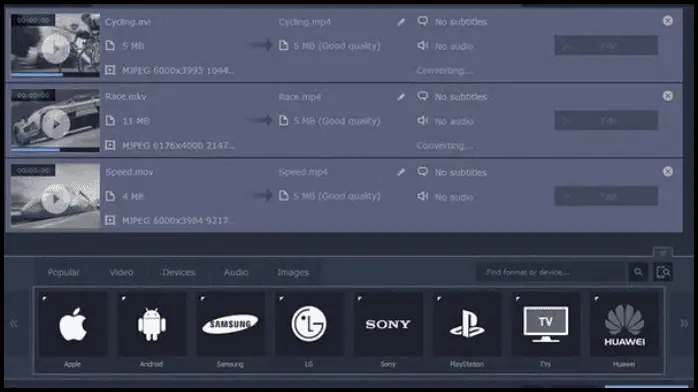Open subtitles options for Cycling.avi

tap(452, 21)
